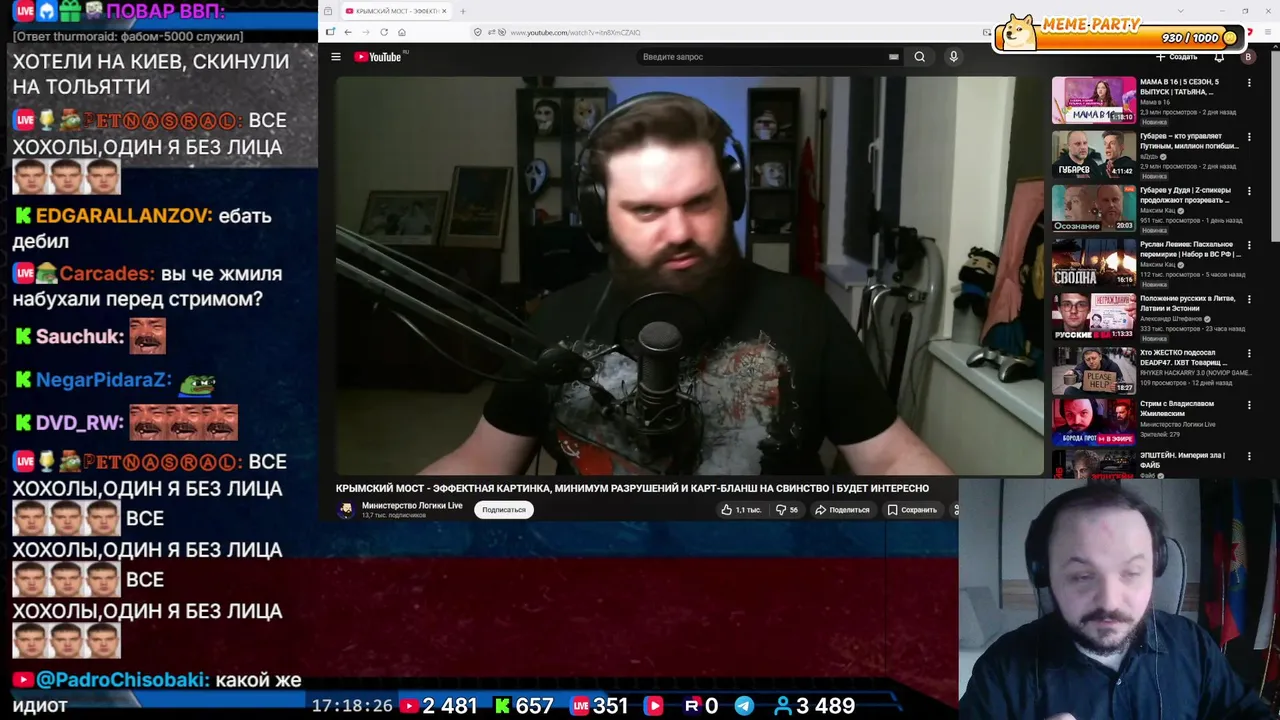Click the Сохранить save button

[912, 510]
